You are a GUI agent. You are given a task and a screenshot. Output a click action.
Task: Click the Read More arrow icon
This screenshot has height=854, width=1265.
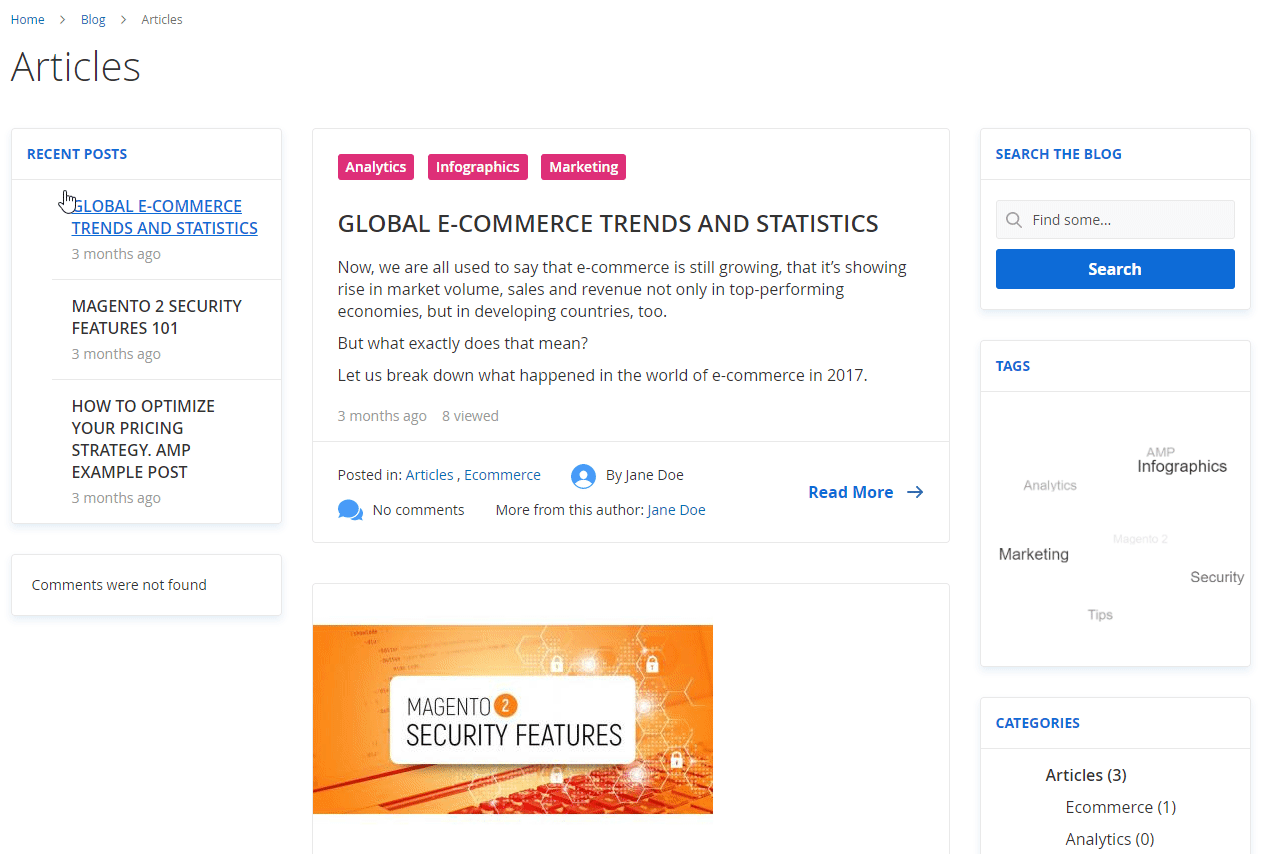tap(915, 492)
